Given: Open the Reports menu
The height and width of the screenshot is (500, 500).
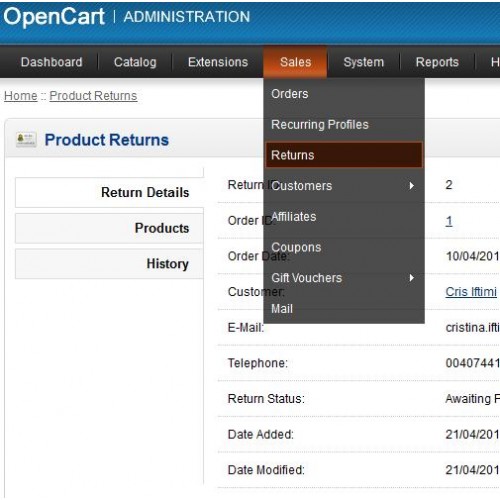Looking at the screenshot, I should 437,62.
